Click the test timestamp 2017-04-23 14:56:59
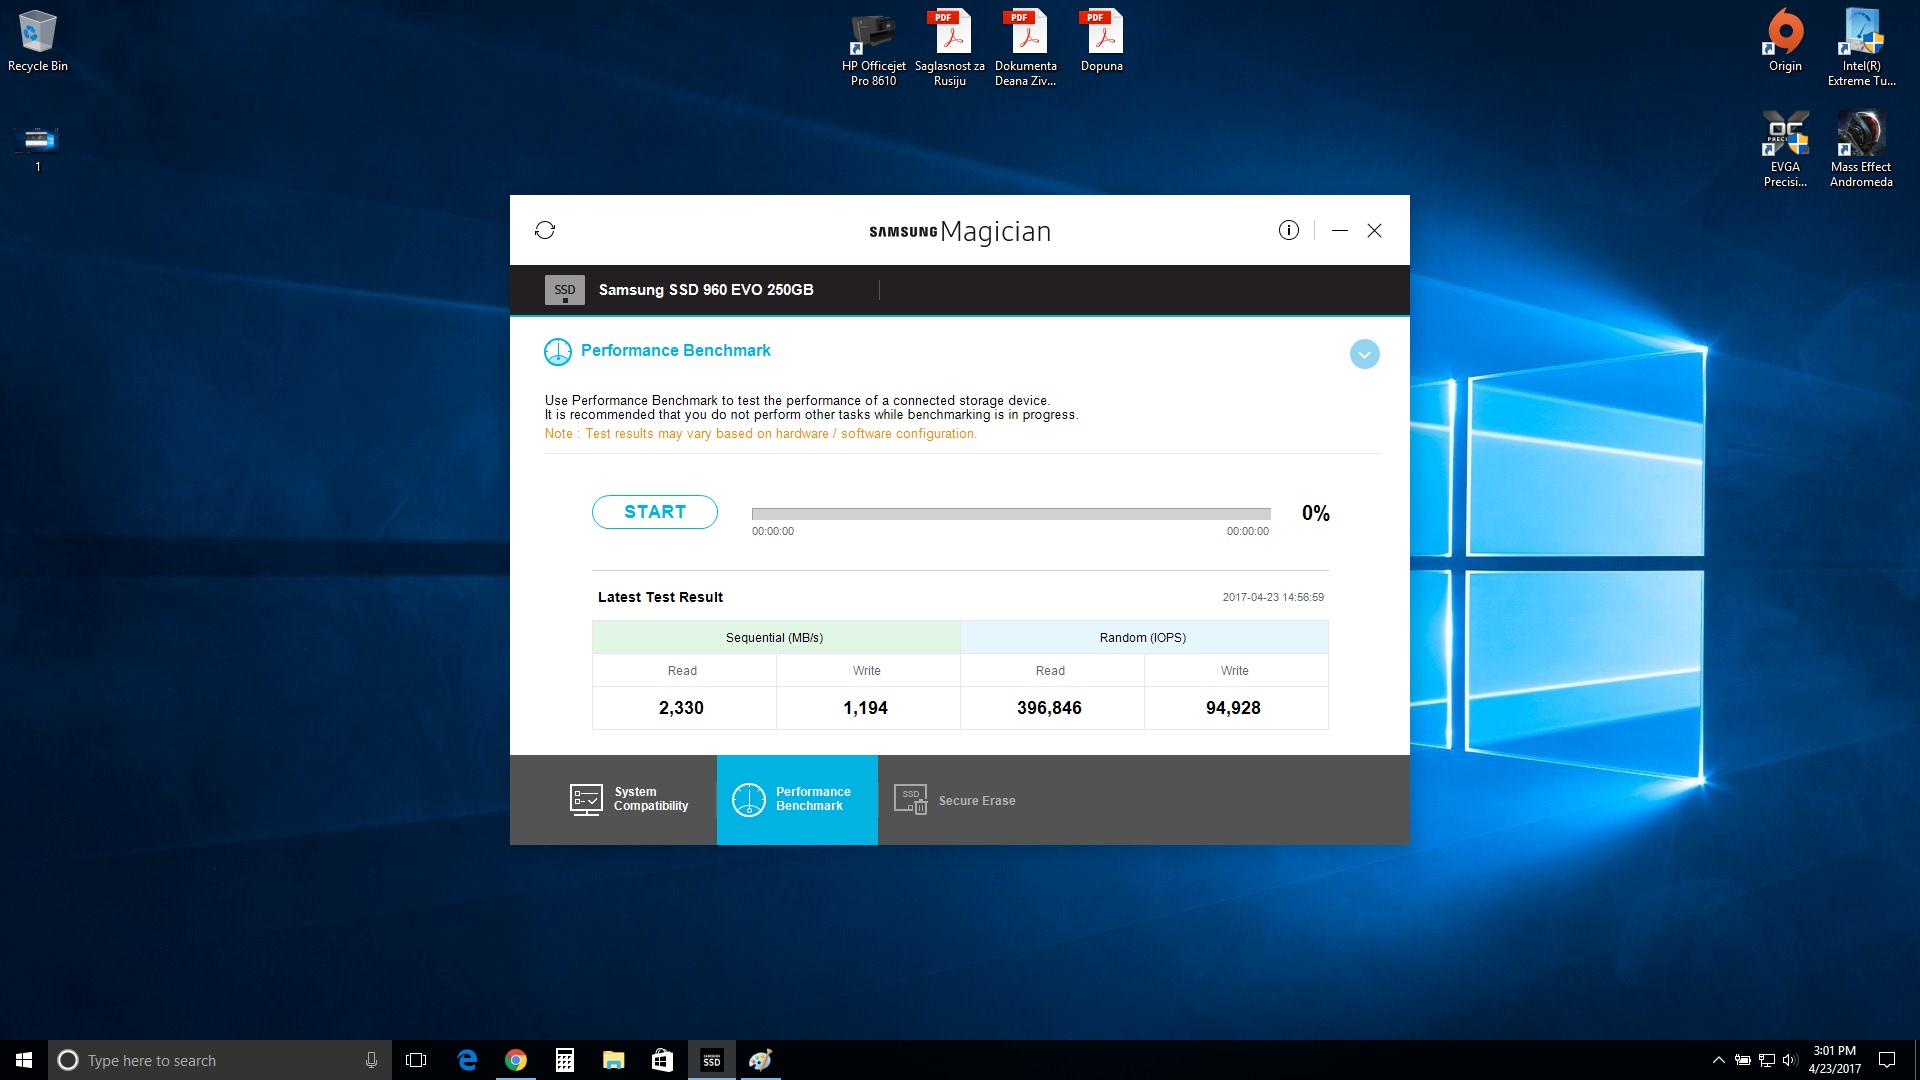Screen dimensions: 1920x1080 point(1273,597)
